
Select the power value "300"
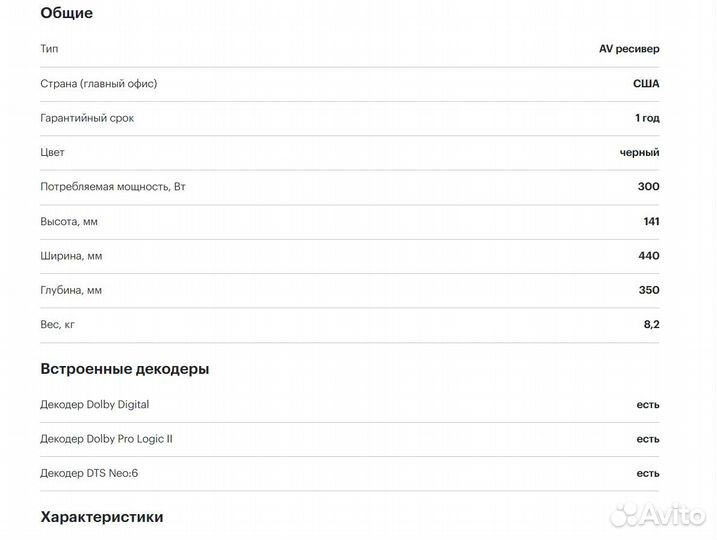(x=648, y=187)
